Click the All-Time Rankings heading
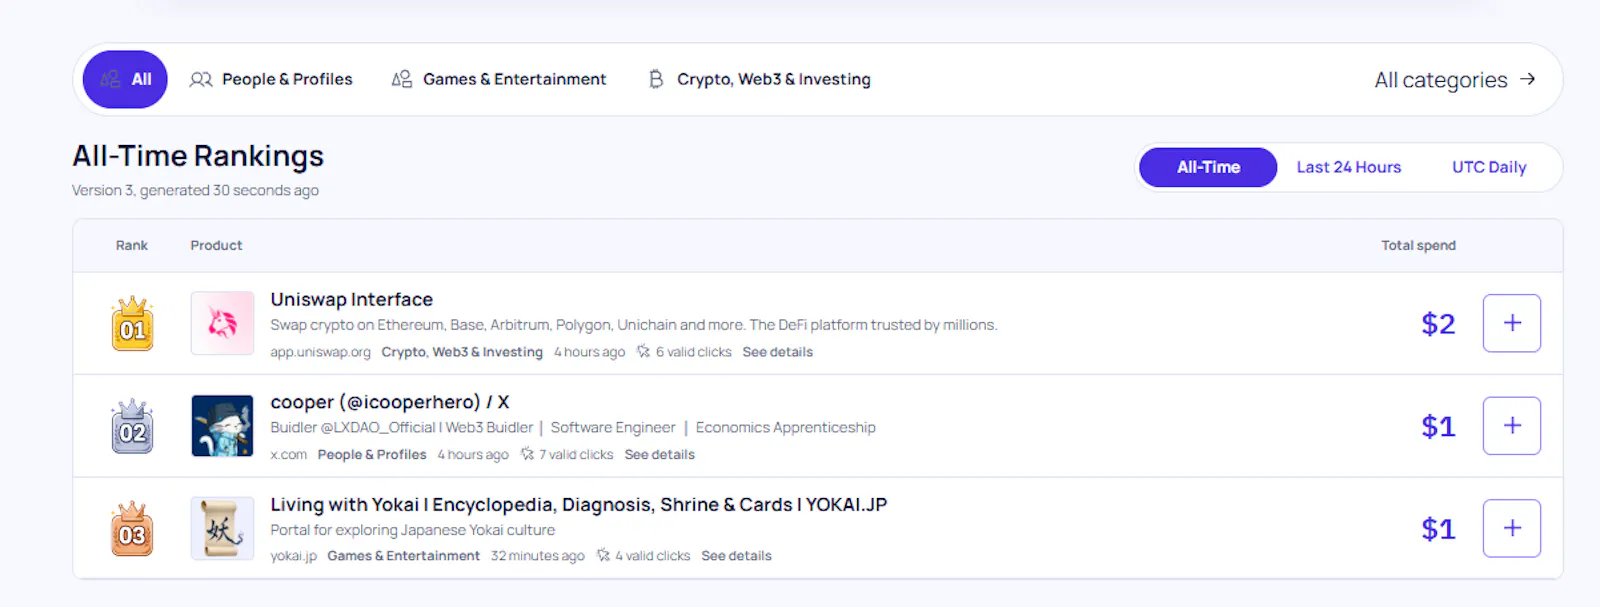 point(198,156)
